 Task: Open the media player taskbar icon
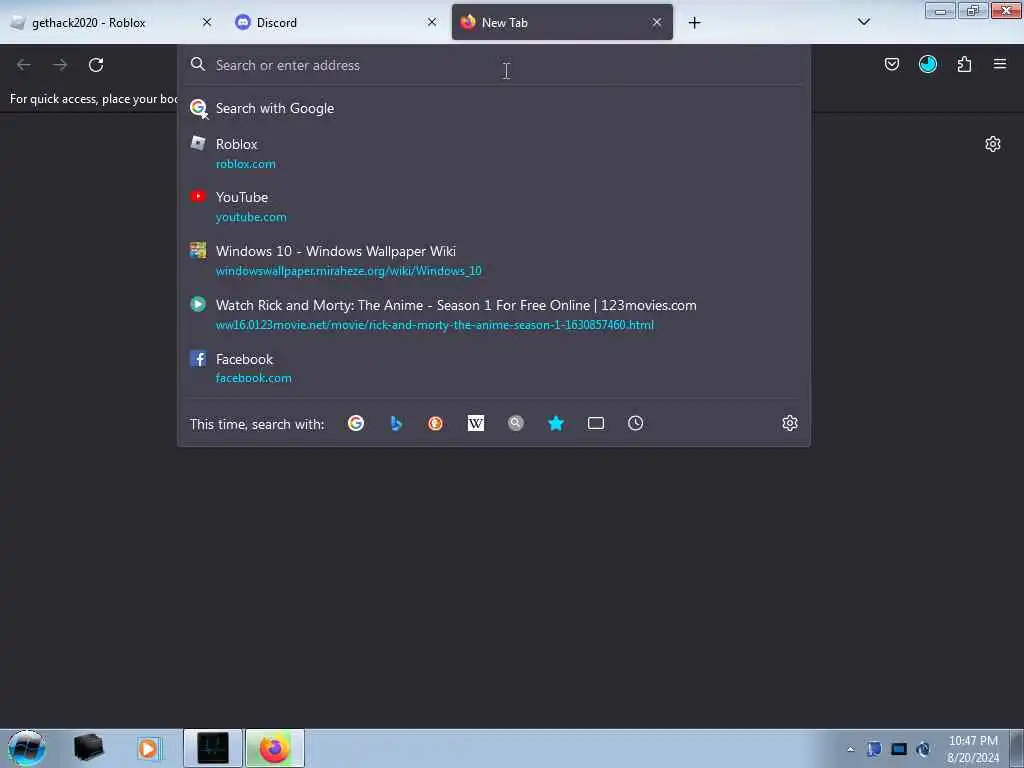click(148, 748)
